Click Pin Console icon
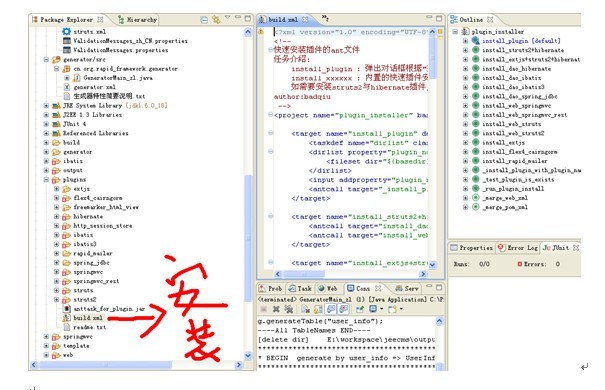 (360, 309)
